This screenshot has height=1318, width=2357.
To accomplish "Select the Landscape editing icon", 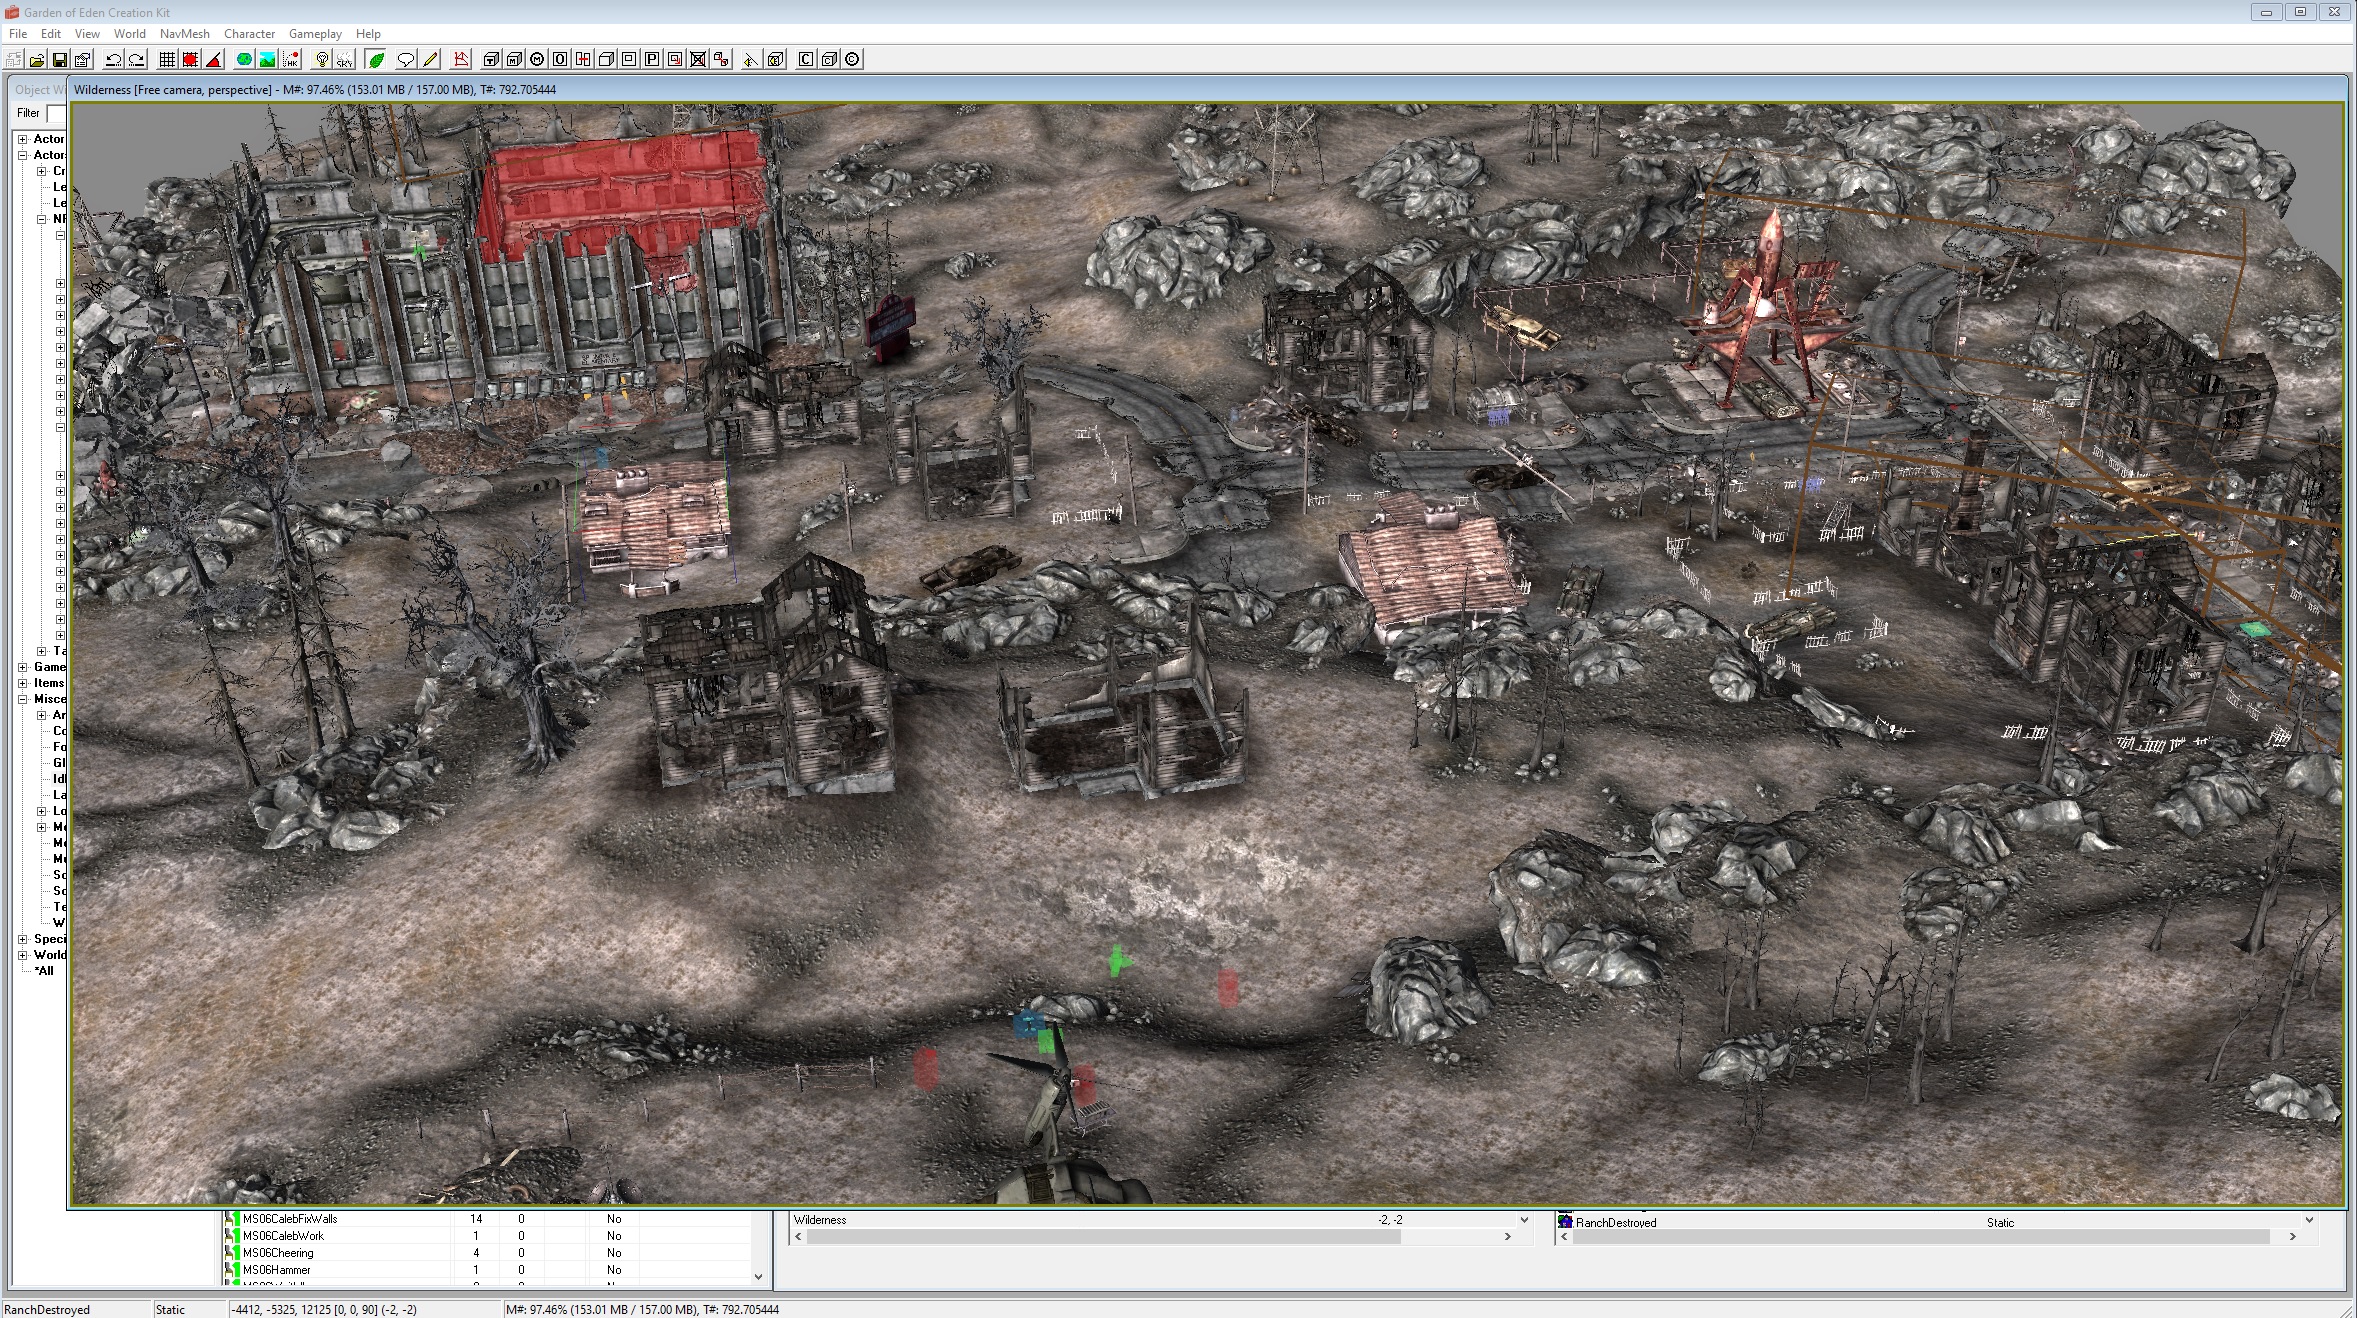I will tap(267, 60).
